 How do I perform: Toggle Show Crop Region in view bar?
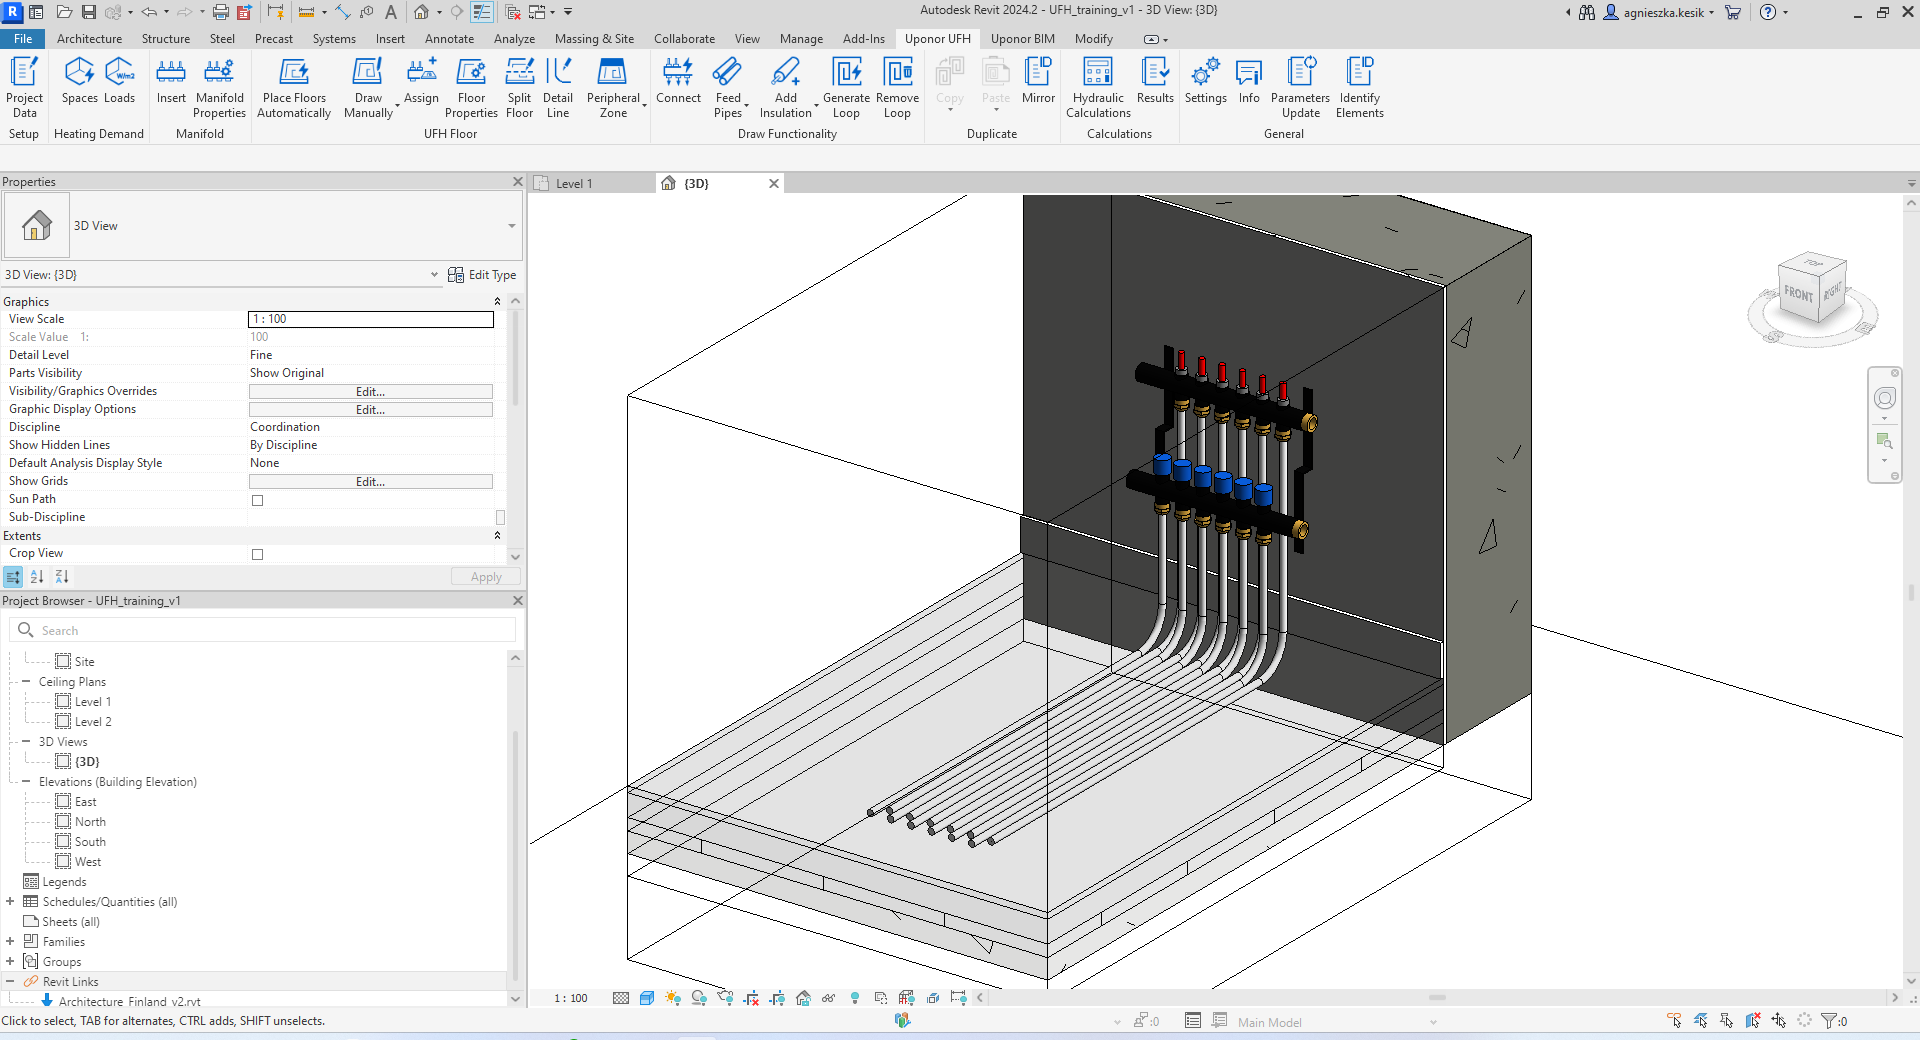coord(777,998)
